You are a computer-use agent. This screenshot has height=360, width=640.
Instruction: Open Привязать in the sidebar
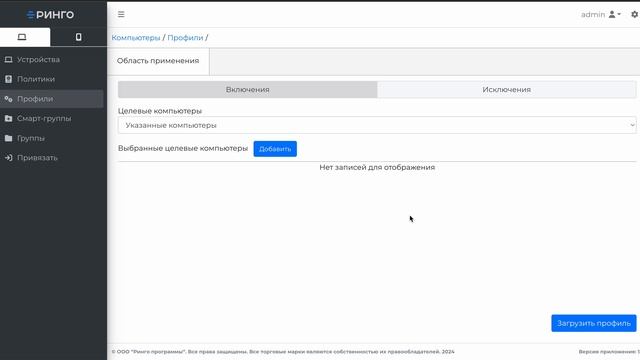click(x=51, y=158)
